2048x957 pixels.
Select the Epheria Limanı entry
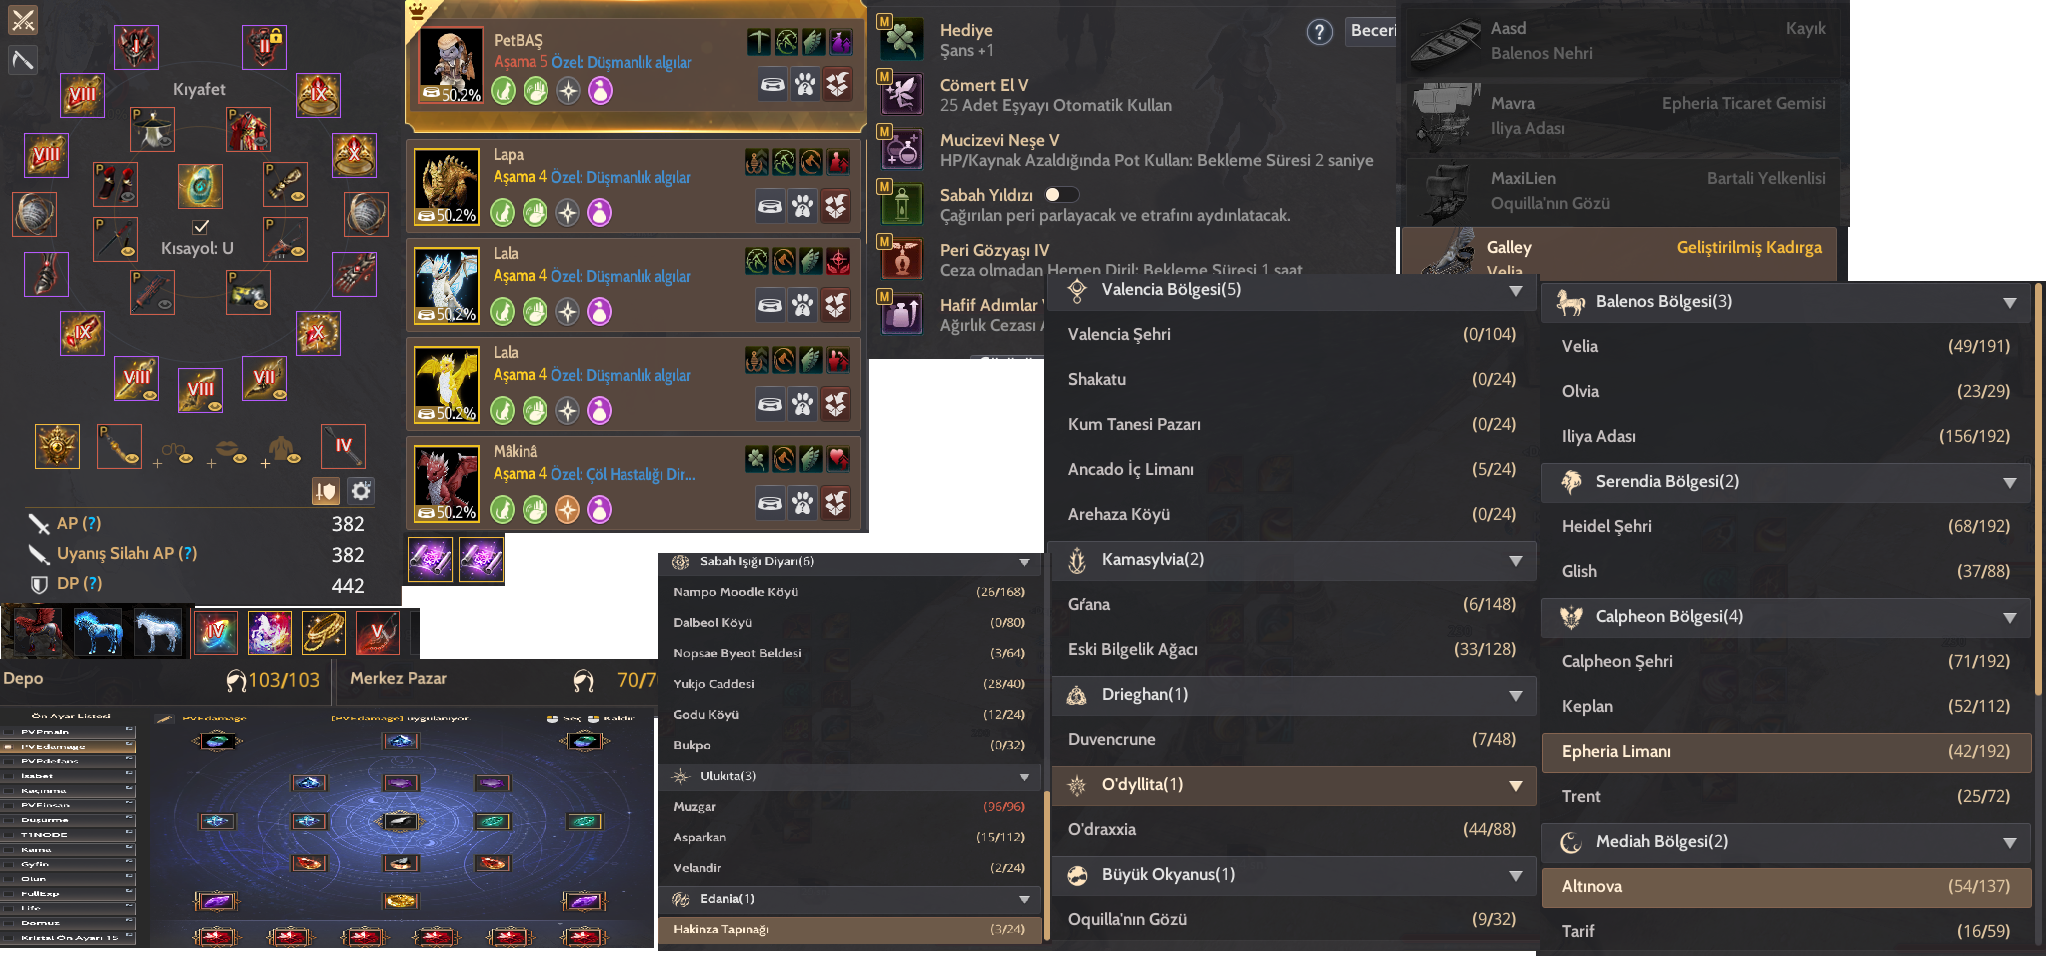tap(1786, 752)
